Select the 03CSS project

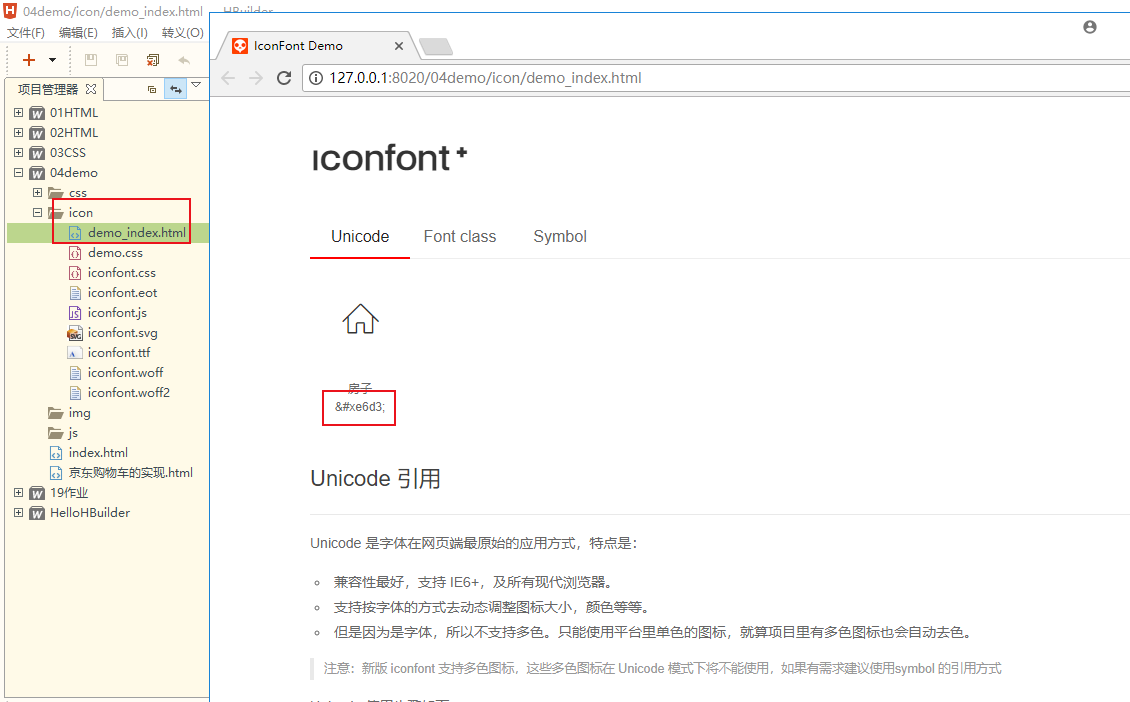coord(68,153)
